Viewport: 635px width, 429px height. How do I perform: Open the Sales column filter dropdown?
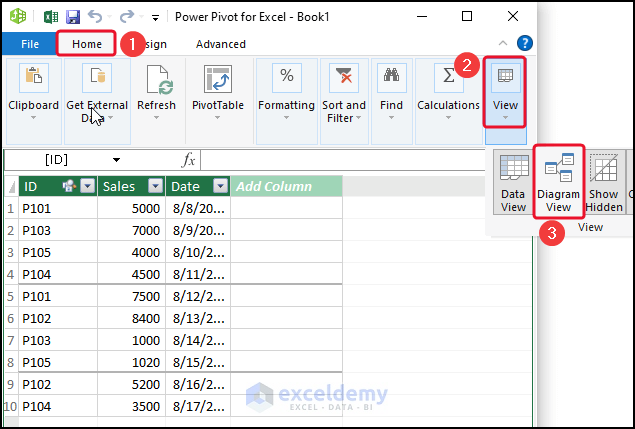(x=156, y=186)
